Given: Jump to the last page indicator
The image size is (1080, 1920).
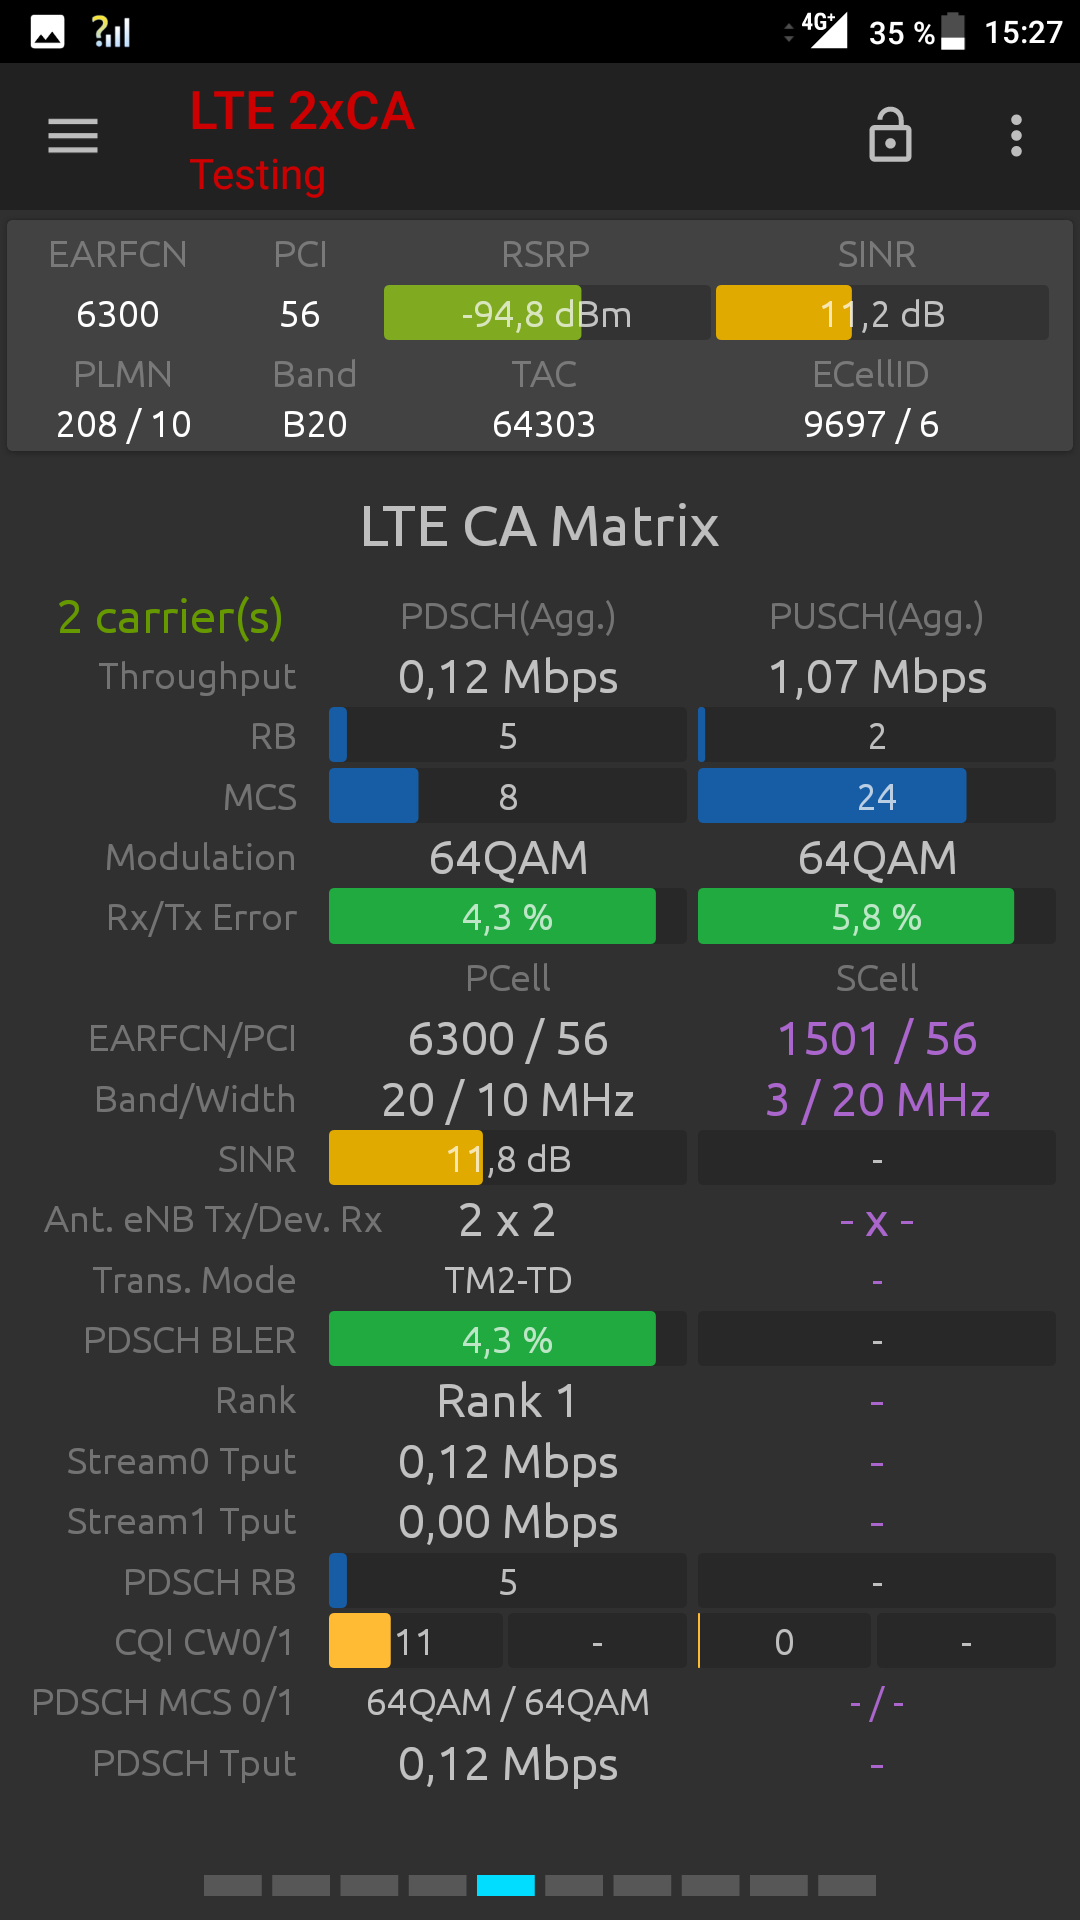Looking at the screenshot, I should click(847, 1885).
